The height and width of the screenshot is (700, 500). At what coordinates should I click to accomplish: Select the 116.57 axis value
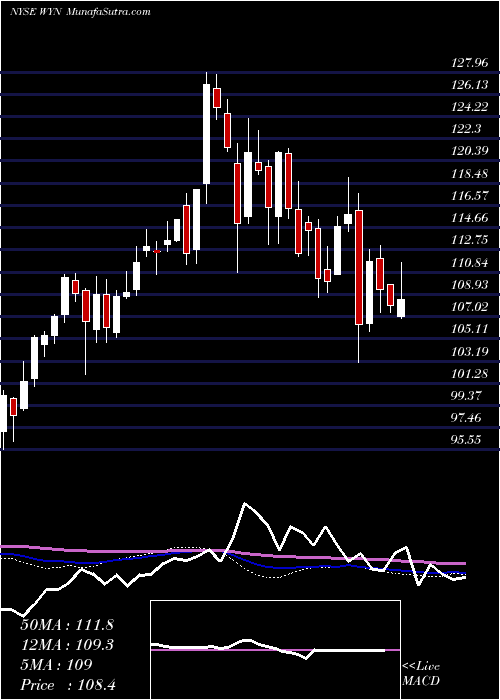click(470, 196)
